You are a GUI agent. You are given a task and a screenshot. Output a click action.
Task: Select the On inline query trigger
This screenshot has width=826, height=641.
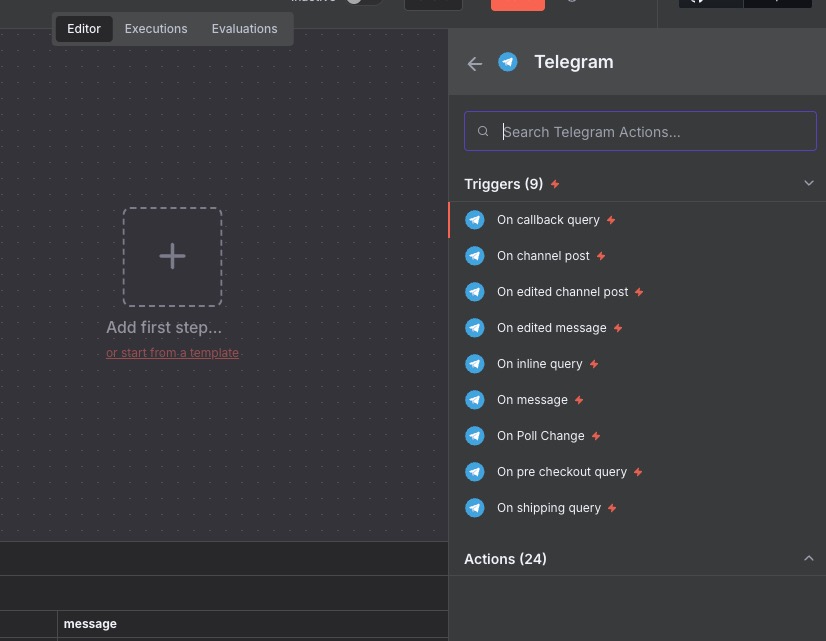tap(637, 364)
